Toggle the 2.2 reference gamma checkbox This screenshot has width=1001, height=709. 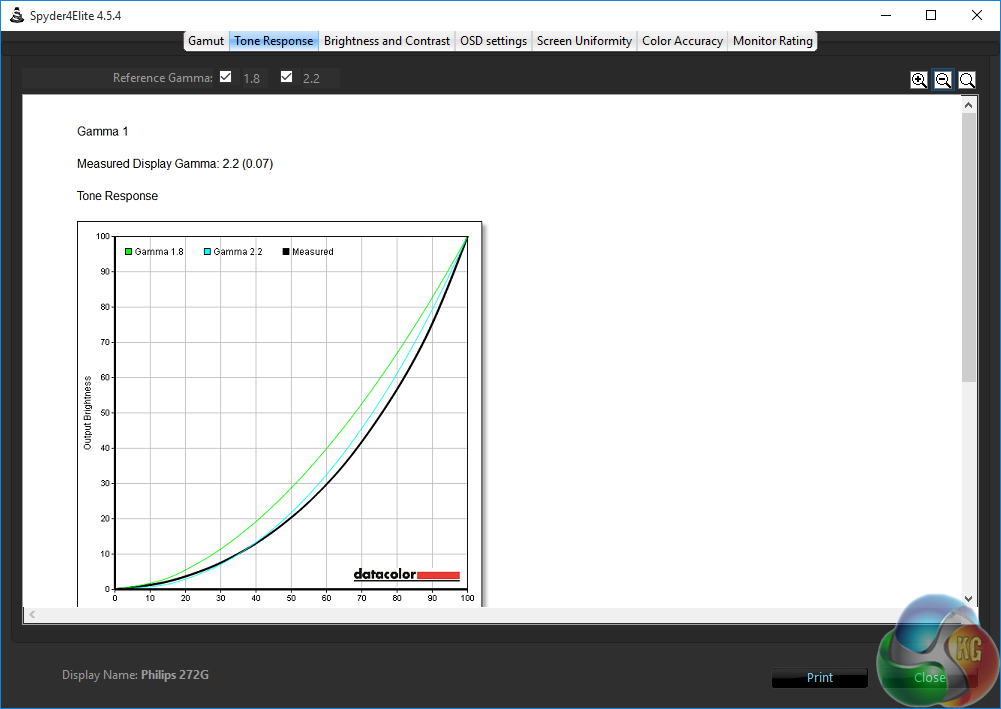pos(286,77)
